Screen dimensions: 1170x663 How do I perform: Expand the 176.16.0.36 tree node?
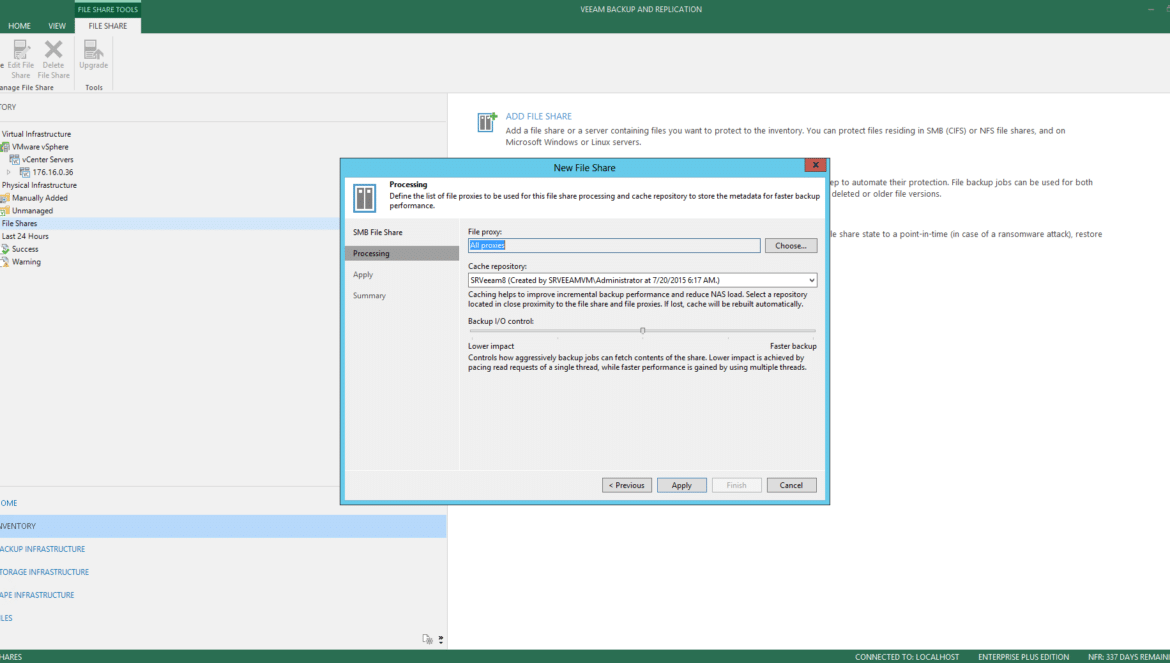click(x=9, y=172)
